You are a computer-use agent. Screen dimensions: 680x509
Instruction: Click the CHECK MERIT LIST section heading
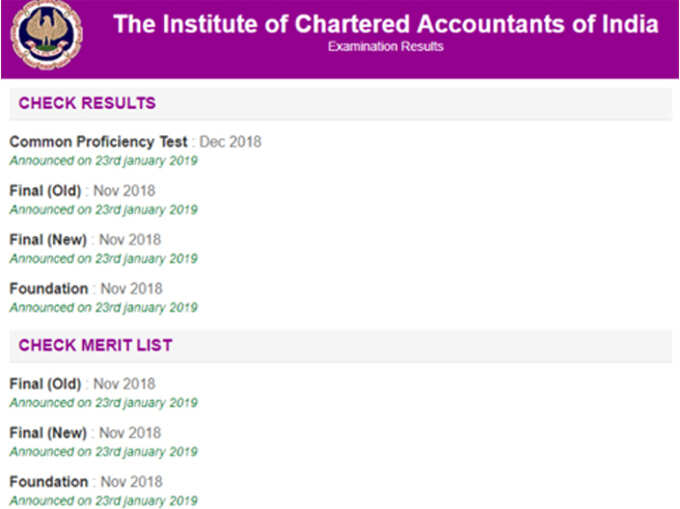point(95,345)
